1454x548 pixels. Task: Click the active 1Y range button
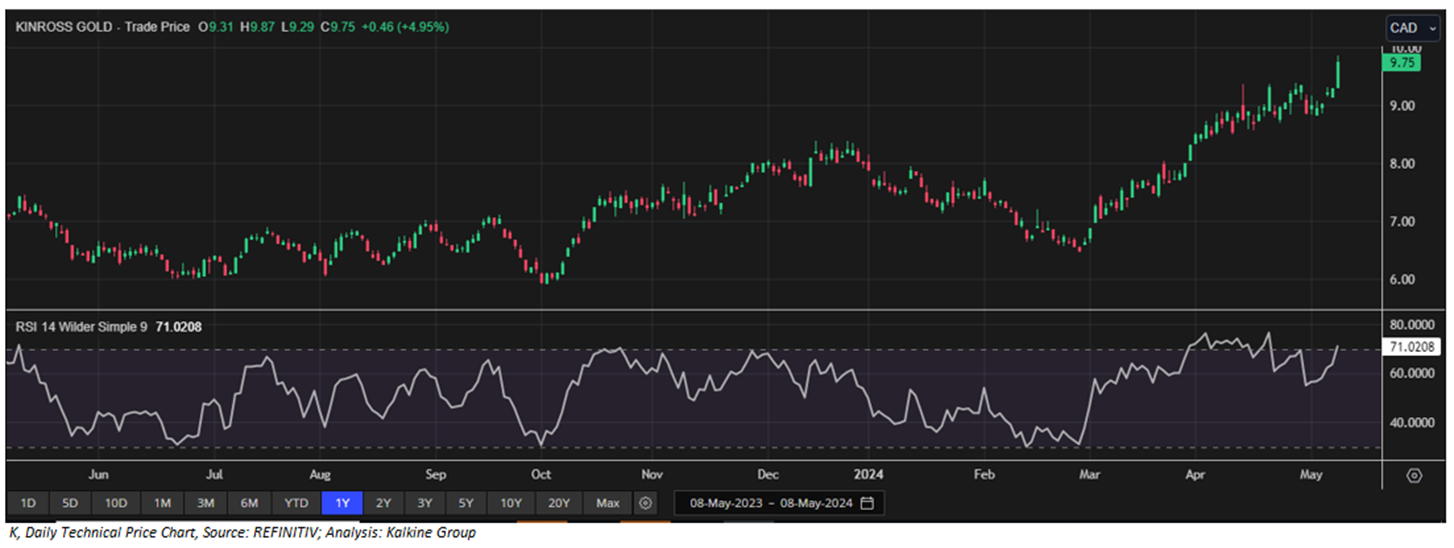341,503
